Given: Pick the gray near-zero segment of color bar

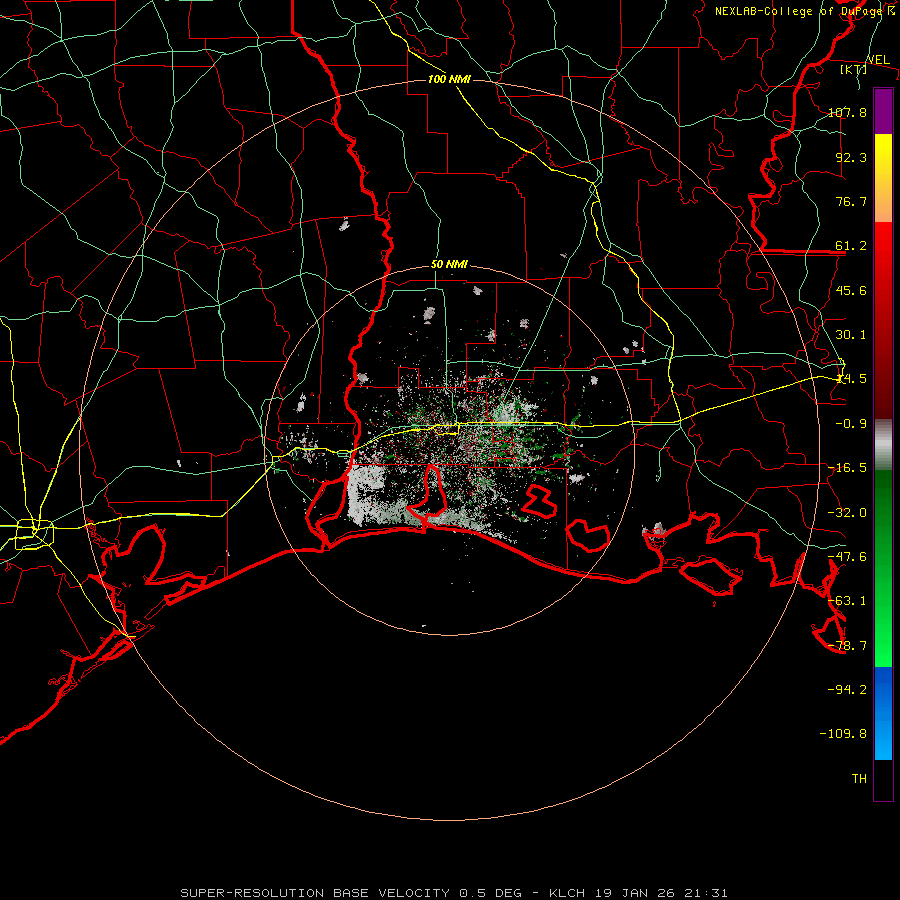Looking at the screenshot, I should [x=883, y=445].
